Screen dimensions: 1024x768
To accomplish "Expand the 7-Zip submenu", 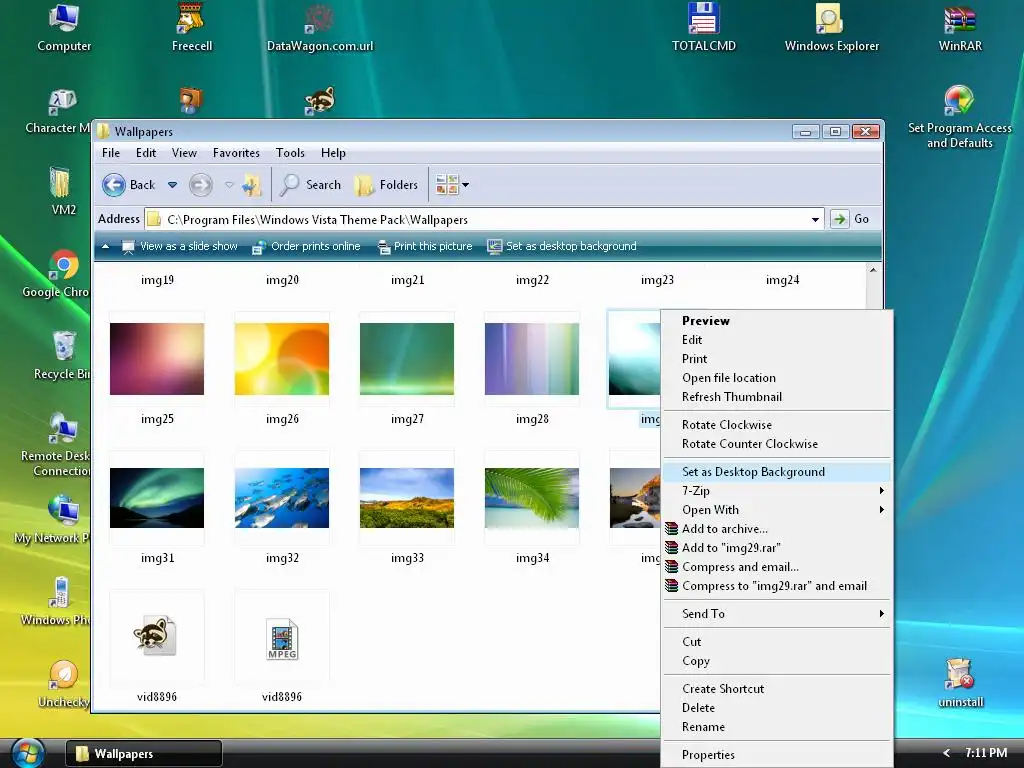I will [776, 490].
